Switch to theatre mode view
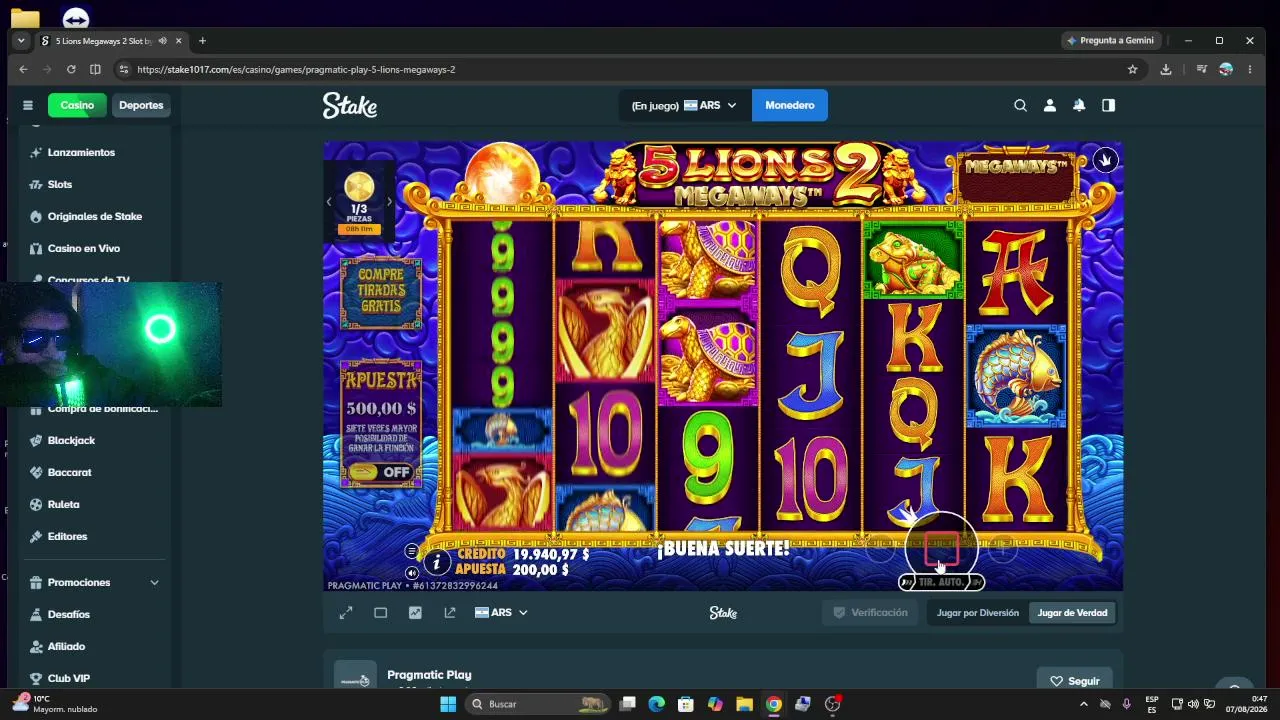The height and width of the screenshot is (720, 1280). point(380,613)
